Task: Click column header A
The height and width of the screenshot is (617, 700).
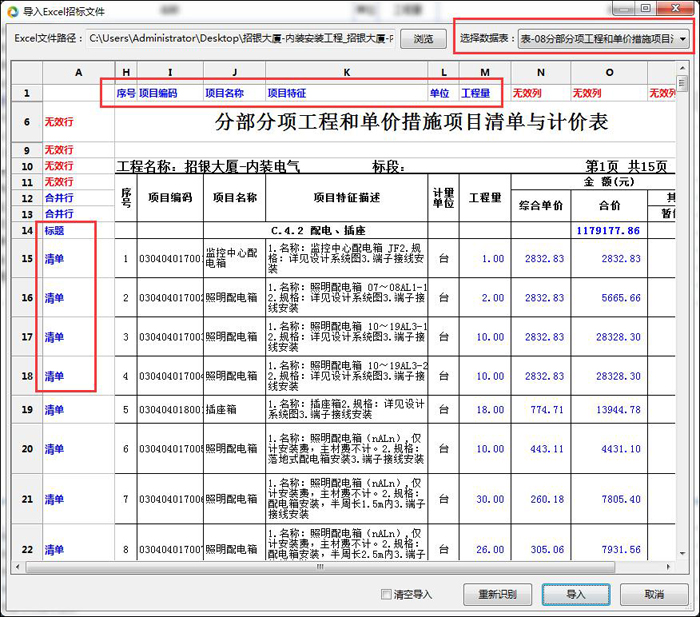Action: (79, 73)
